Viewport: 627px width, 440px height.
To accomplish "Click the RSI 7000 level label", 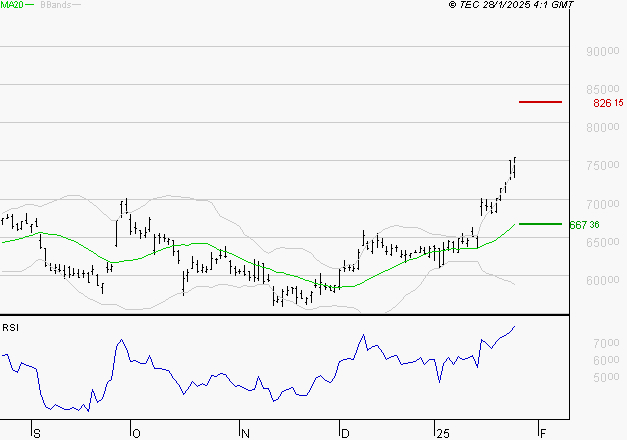I will pos(606,343).
